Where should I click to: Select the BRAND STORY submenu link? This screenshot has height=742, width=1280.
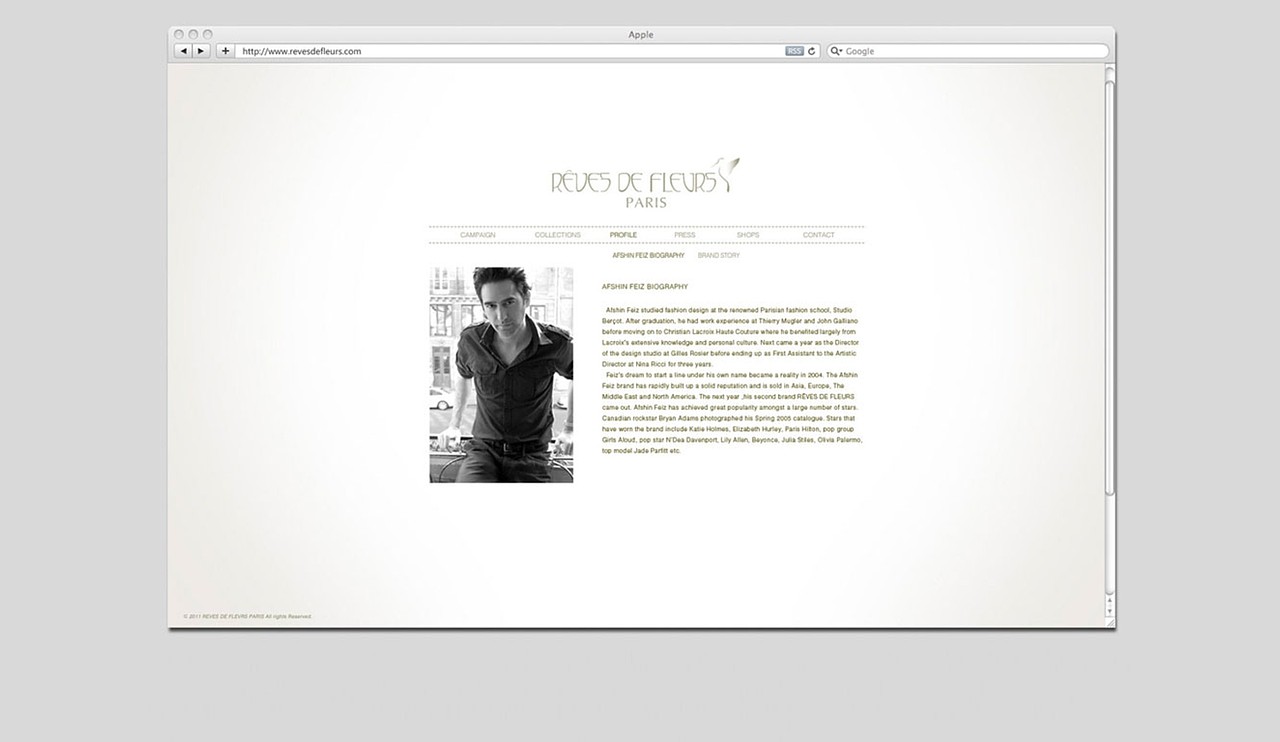719,256
